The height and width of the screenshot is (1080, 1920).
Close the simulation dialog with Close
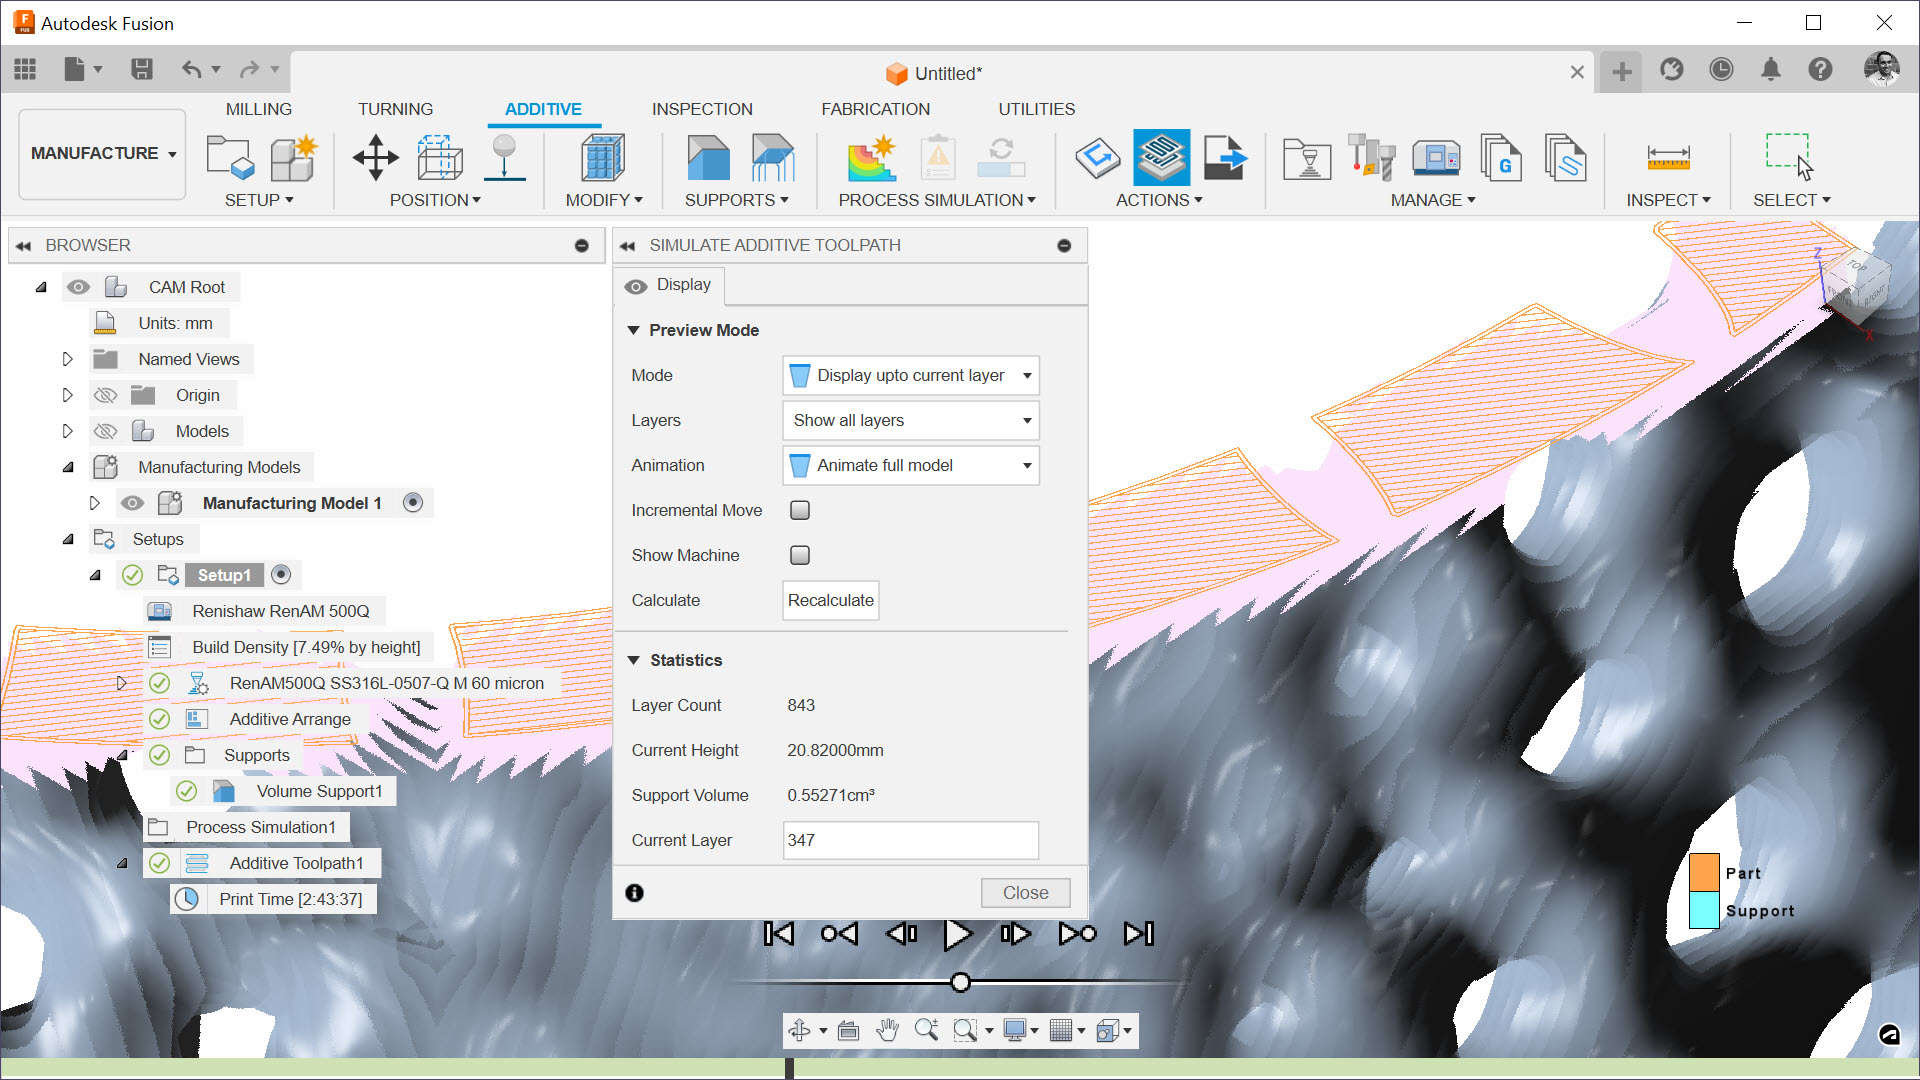1025,892
